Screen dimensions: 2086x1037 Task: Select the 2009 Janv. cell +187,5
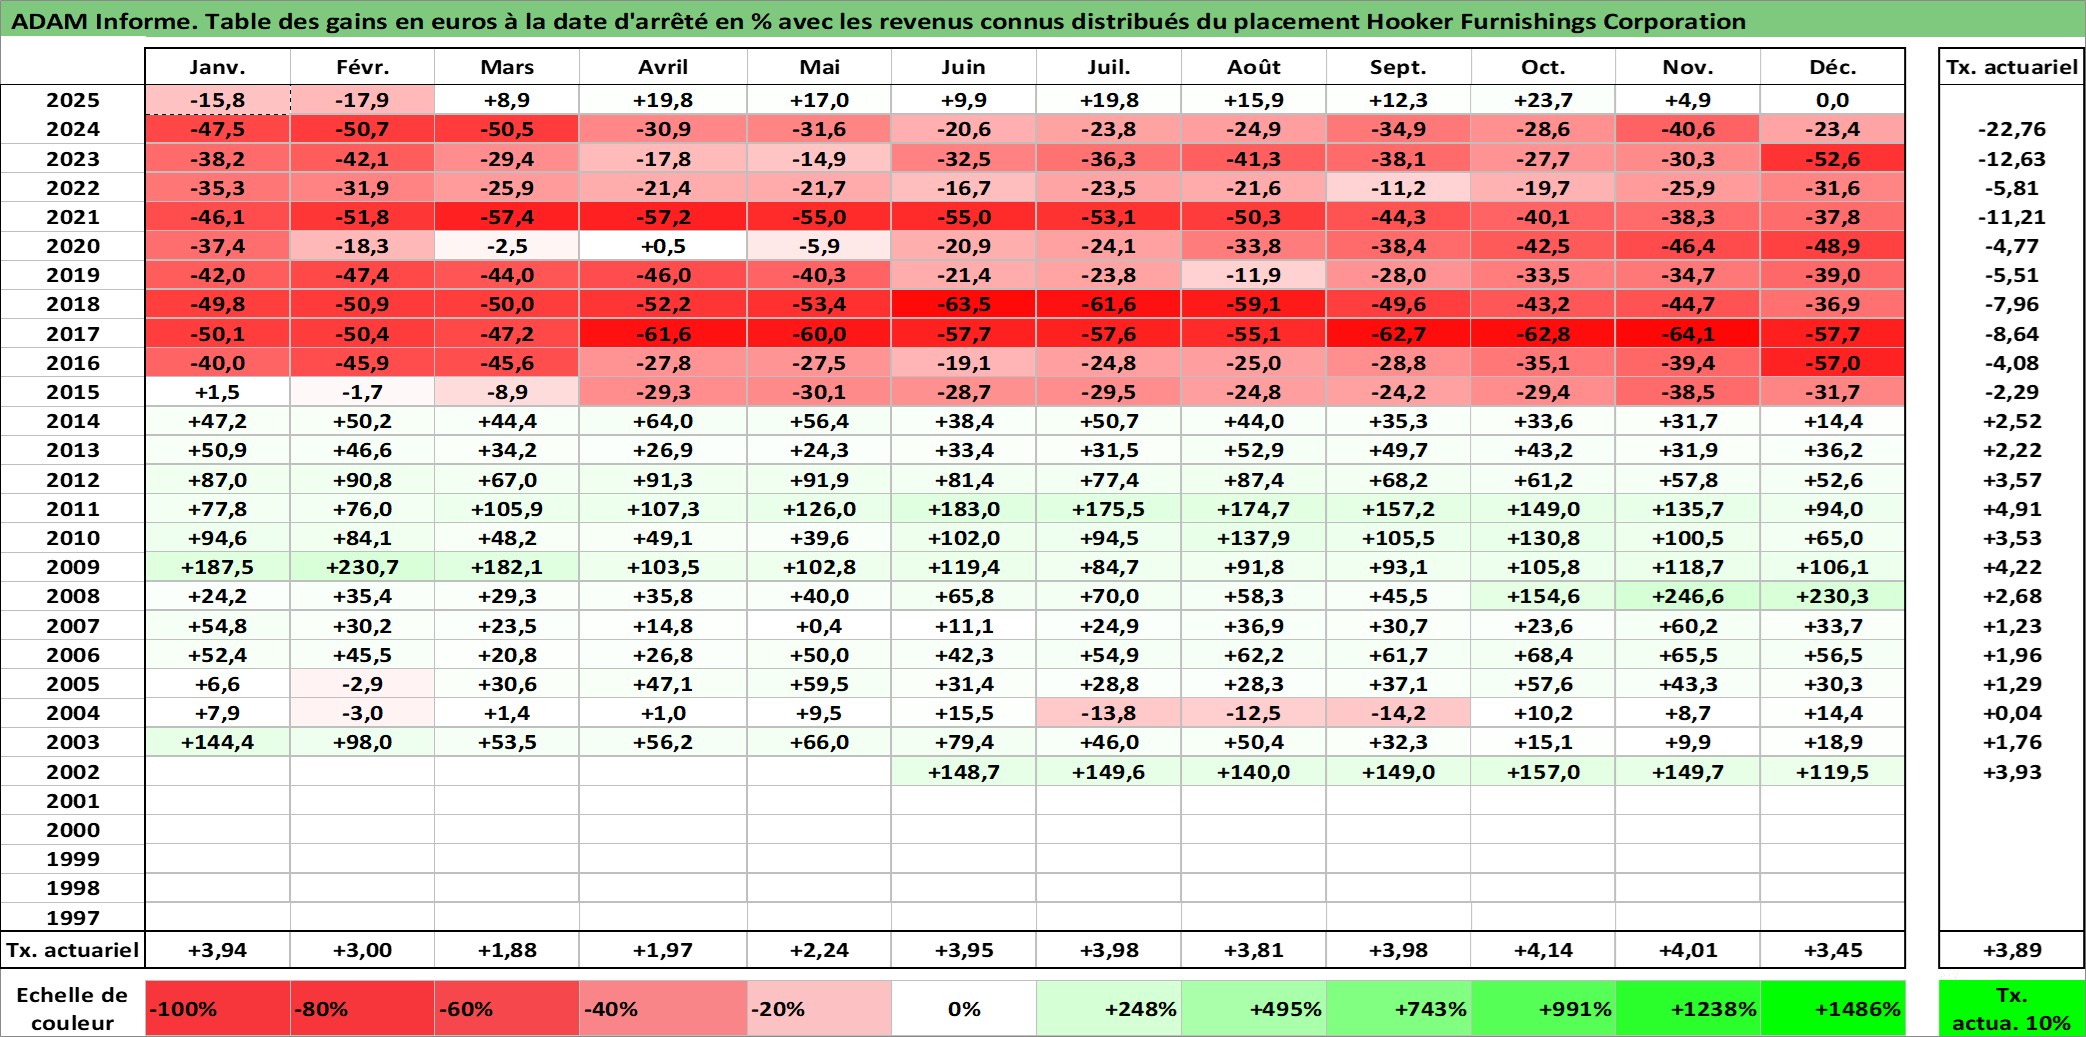(218, 567)
